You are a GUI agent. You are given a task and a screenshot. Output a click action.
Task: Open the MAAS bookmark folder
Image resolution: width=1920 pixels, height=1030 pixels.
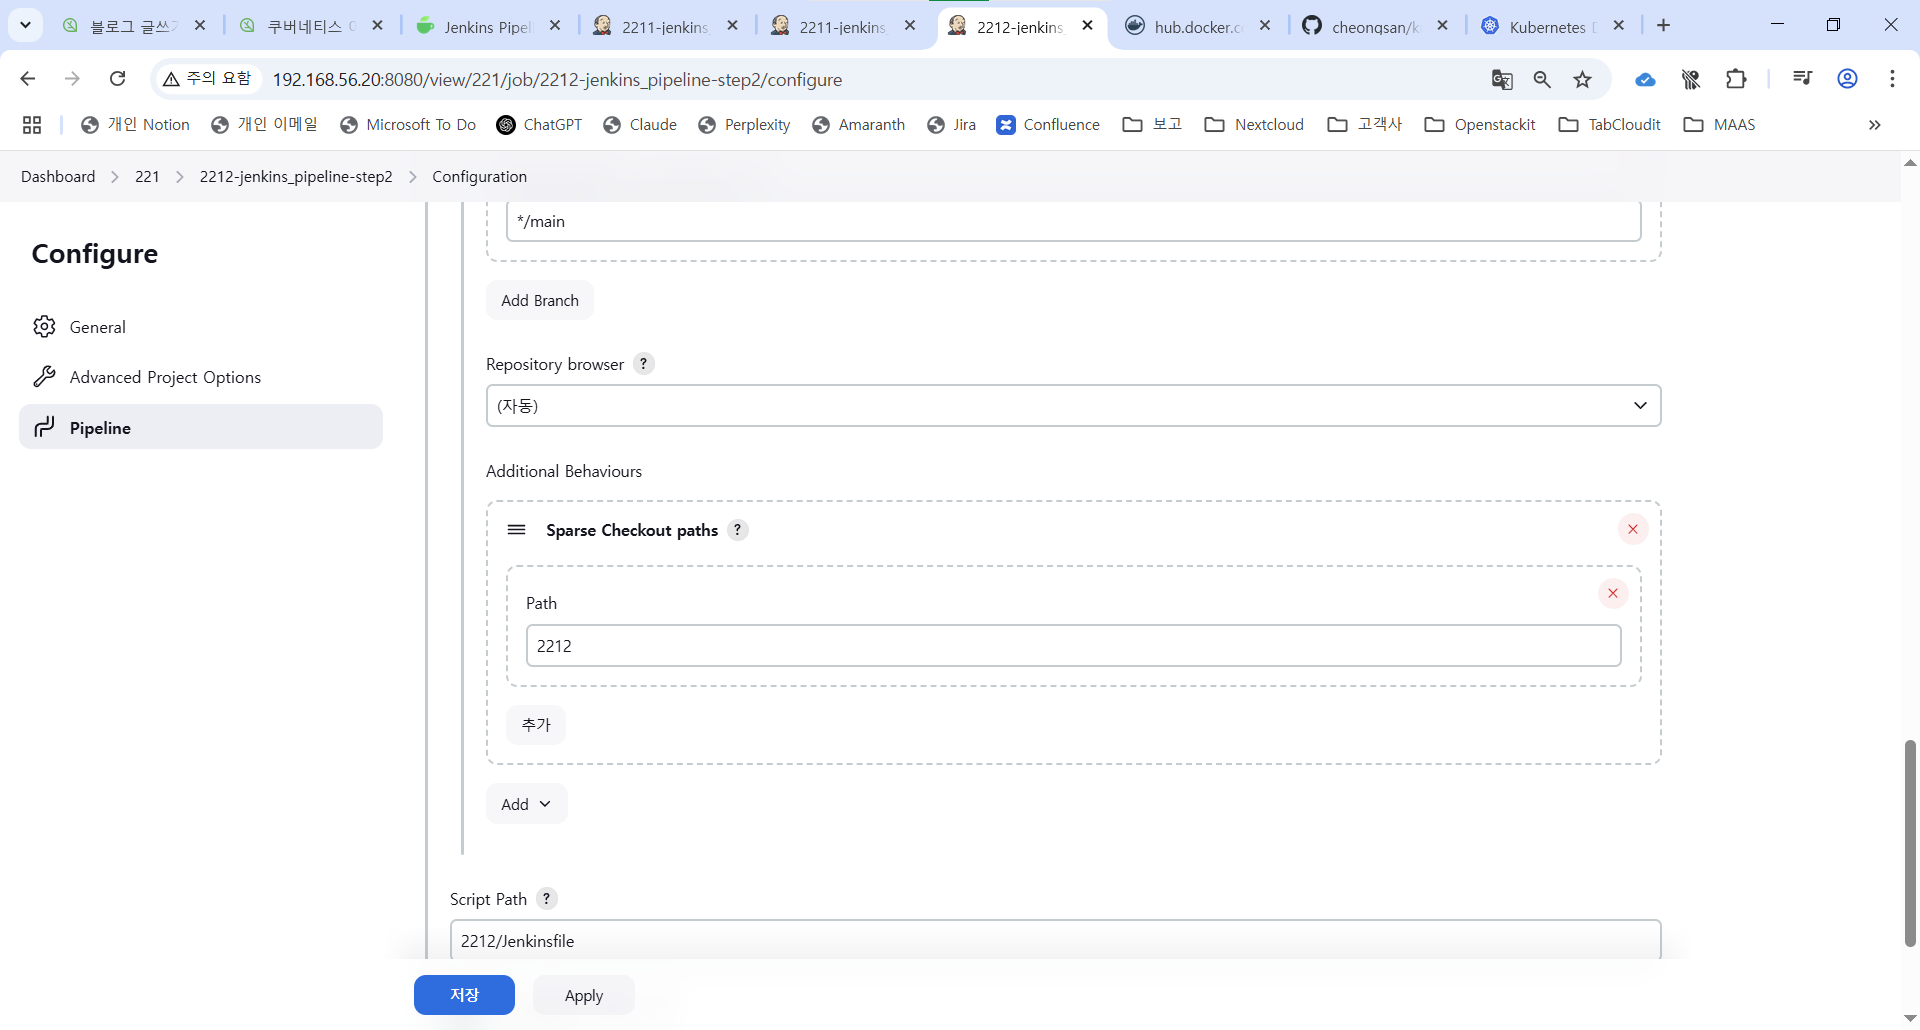coord(1720,125)
